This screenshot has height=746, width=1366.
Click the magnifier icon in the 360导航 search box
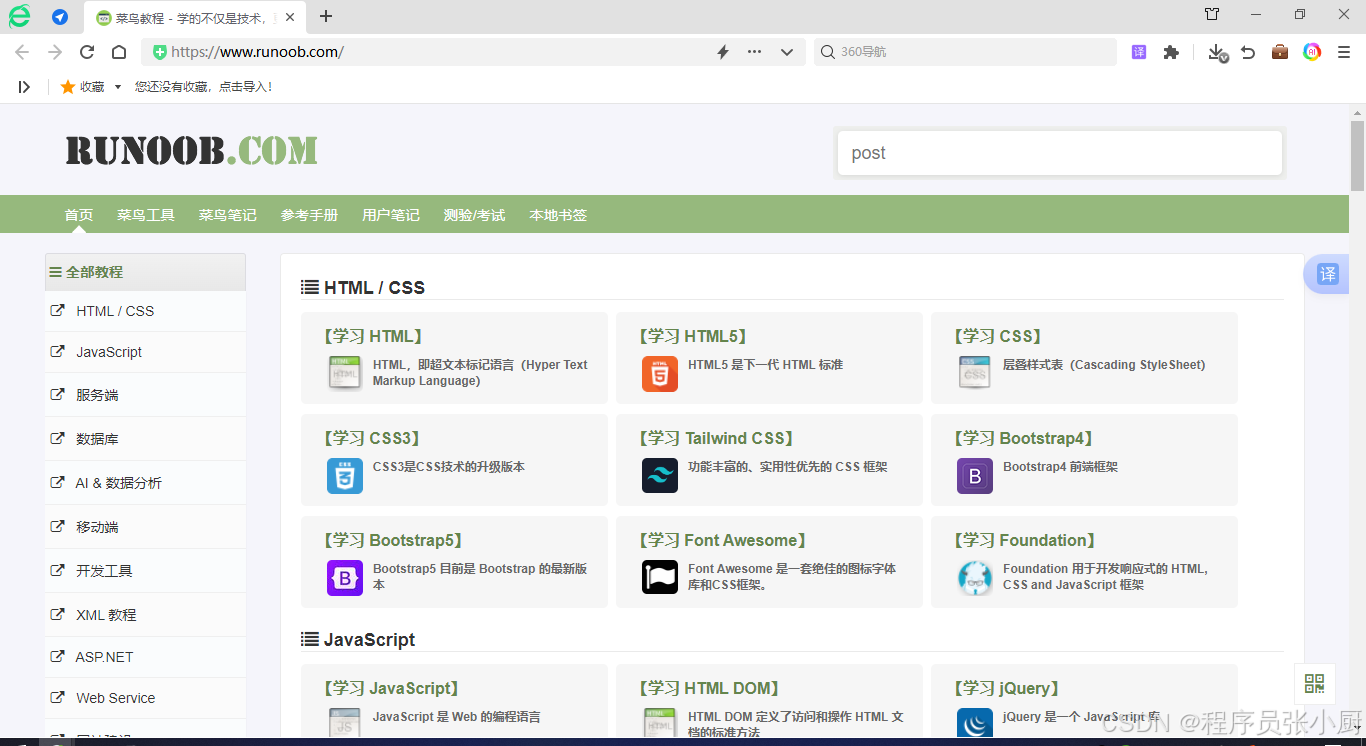point(828,52)
